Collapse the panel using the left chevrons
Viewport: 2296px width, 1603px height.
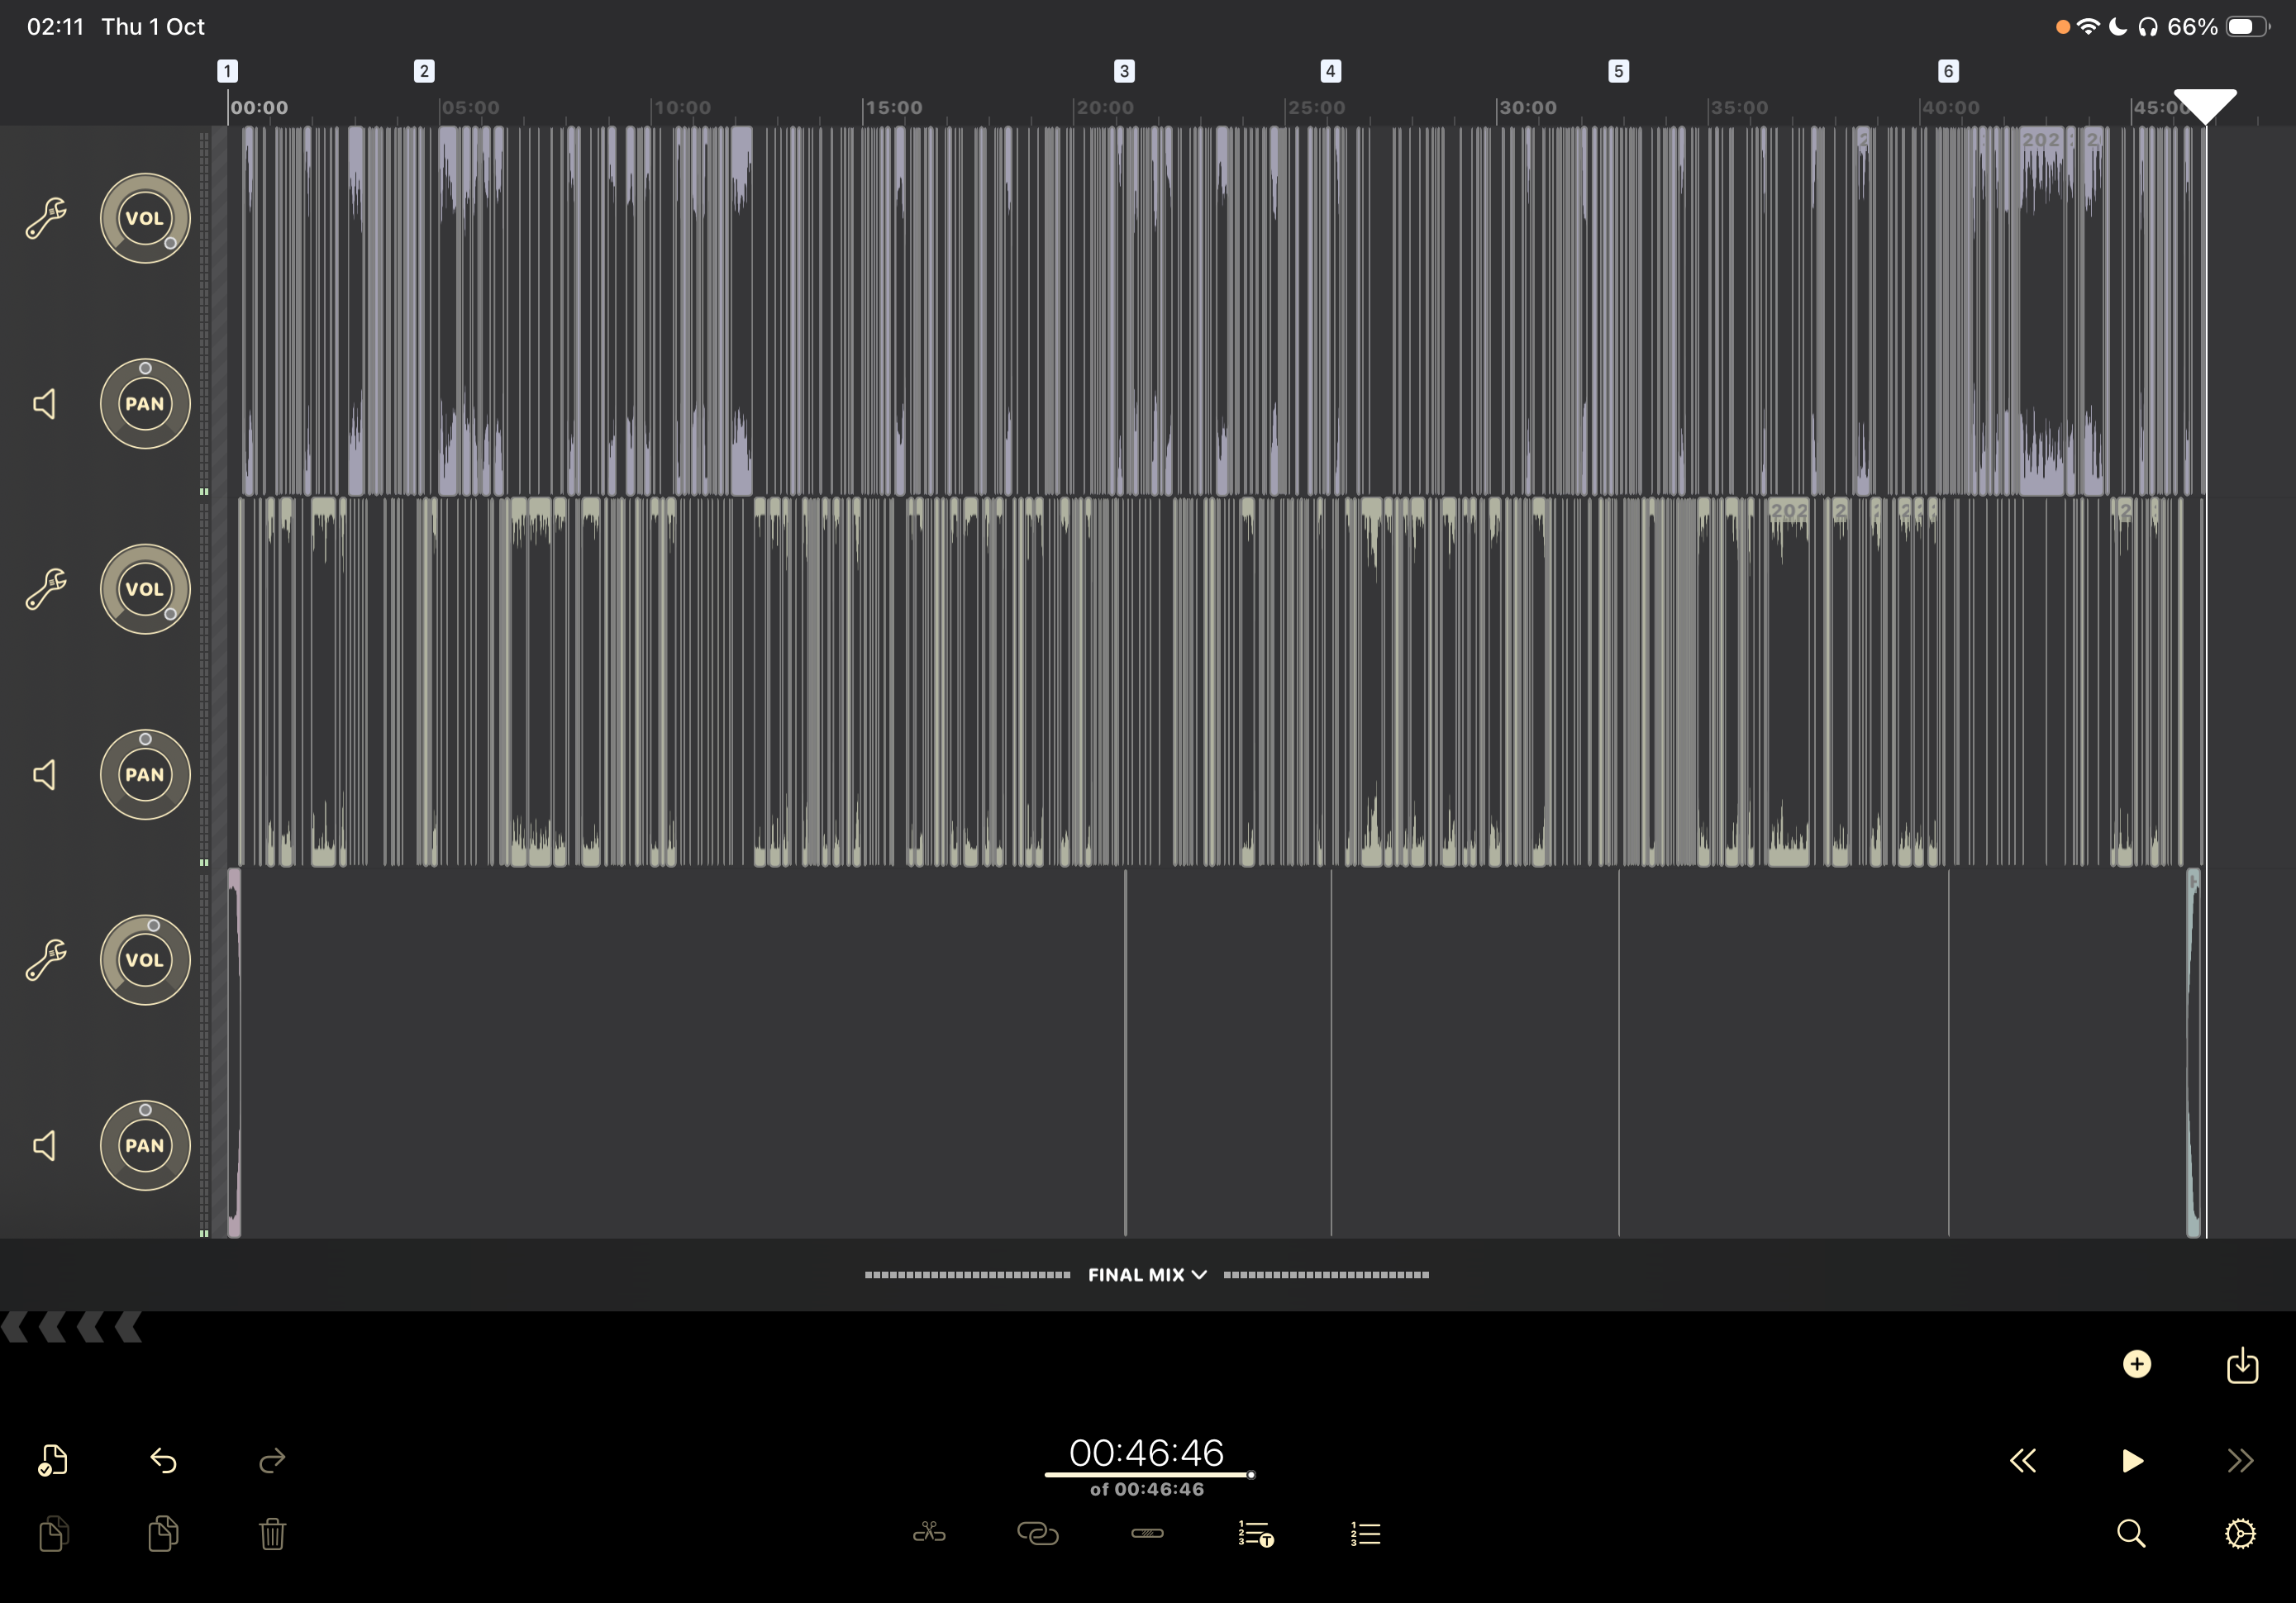click(x=72, y=1328)
